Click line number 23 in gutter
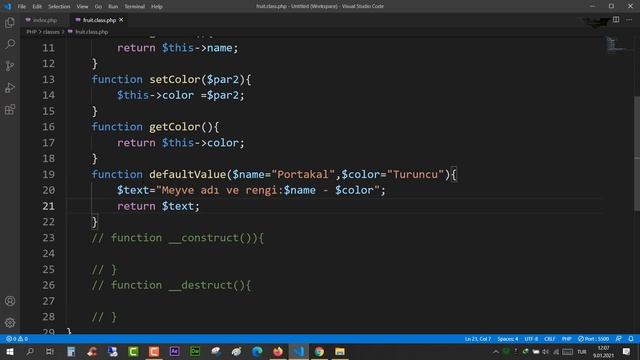Image resolution: width=640 pixels, height=360 pixels. click(48, 238)
